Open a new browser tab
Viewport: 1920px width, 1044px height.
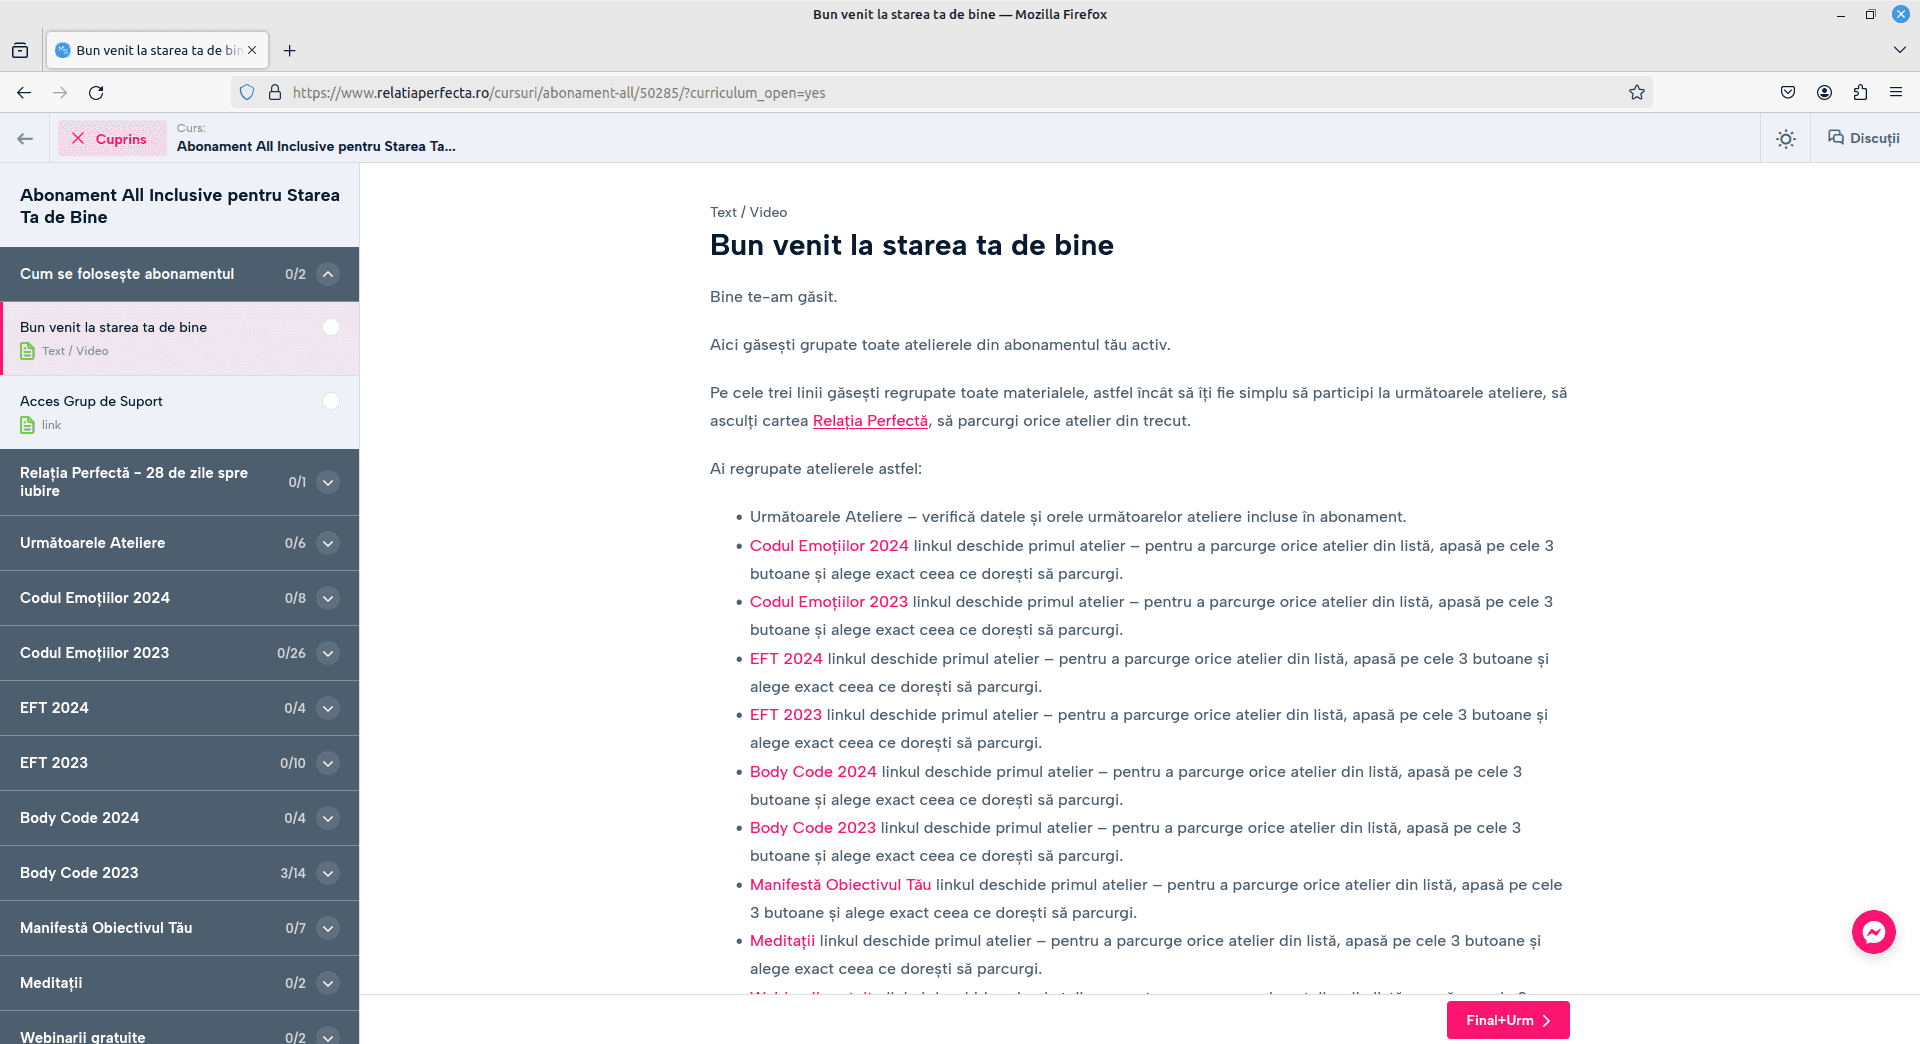click(x=290, y=50)
